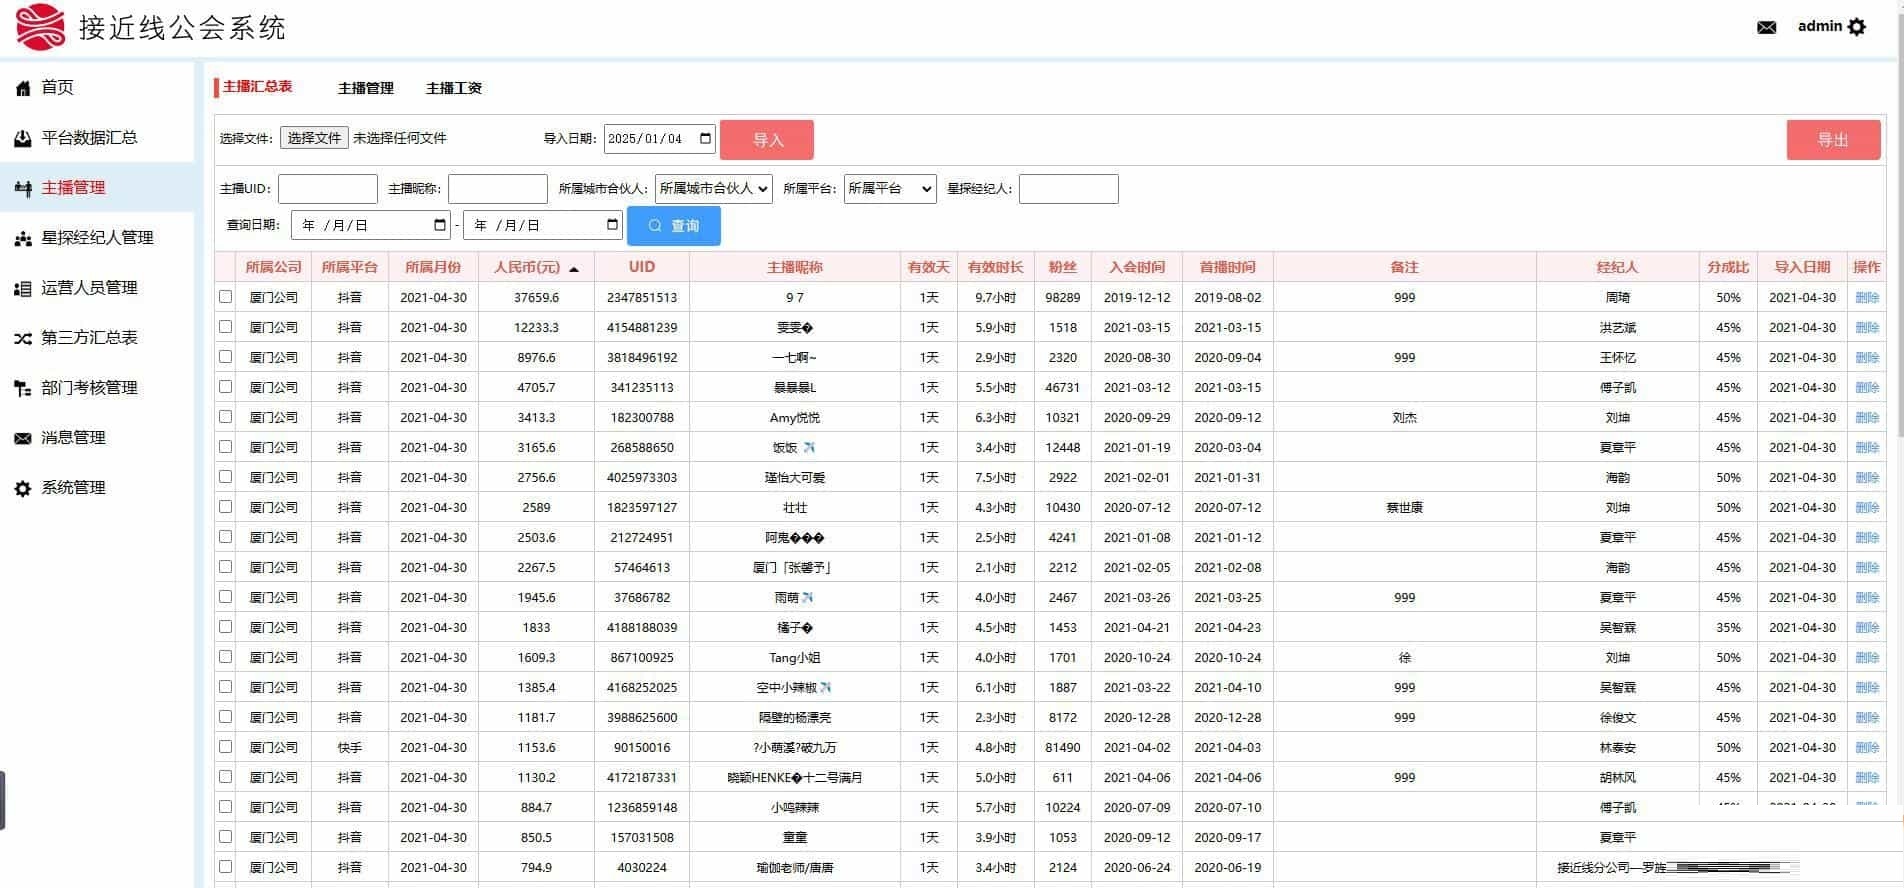Open 系统管理 in the sidebar
This screenshot has width=1904, height=888.
pyautogui.click(x=73, y=488)
